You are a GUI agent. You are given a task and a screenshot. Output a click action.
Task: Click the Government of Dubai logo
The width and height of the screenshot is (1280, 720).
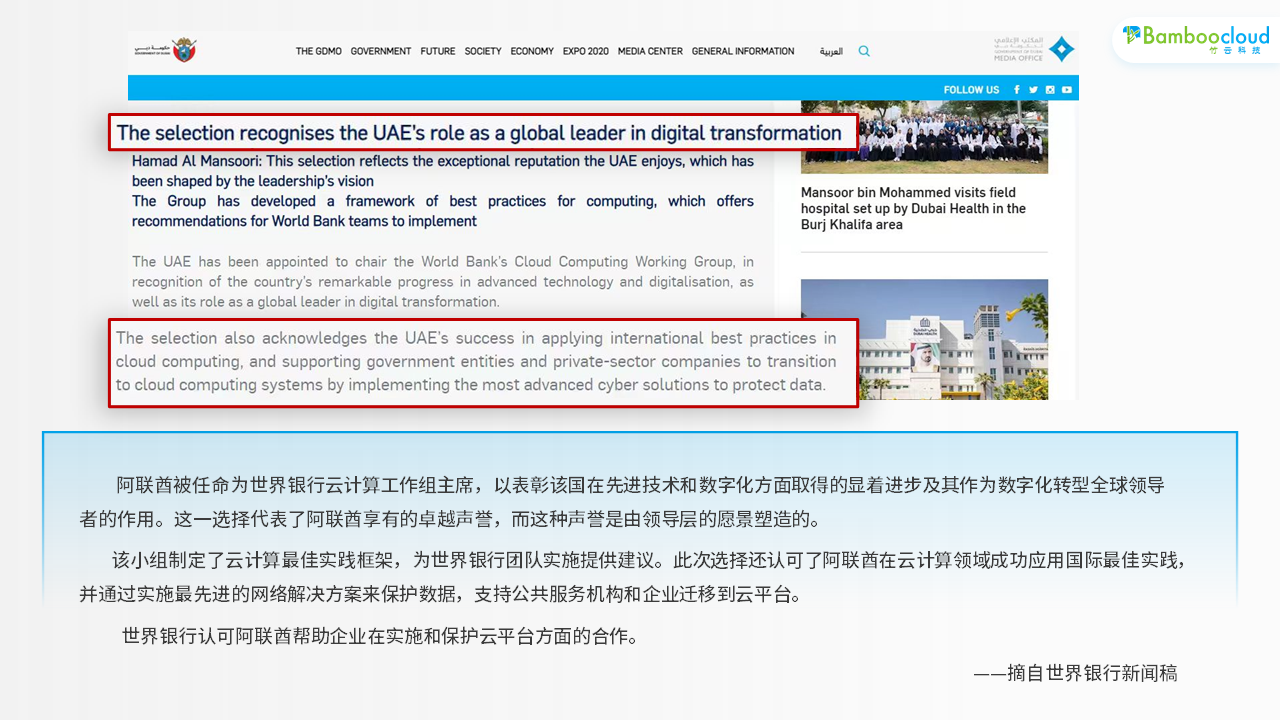165,50
